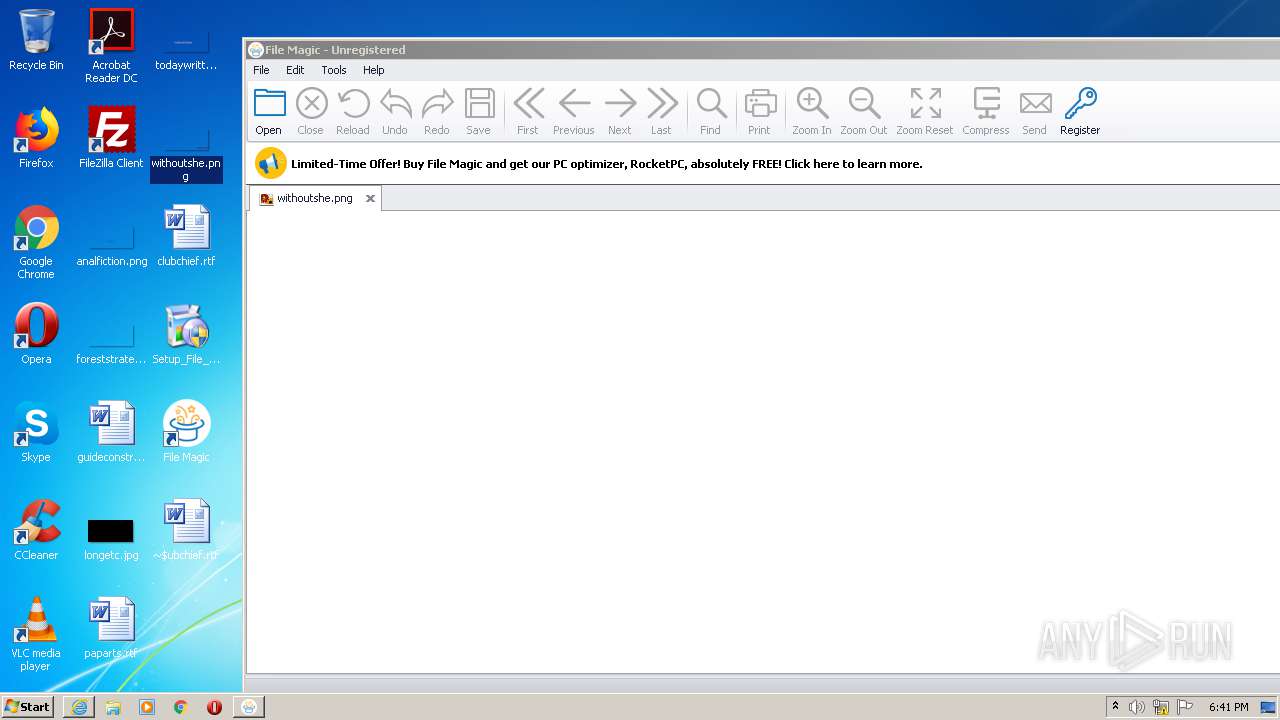Show hidden tray icons arrow
The width and height of the screenshot is (1280, 720).
coord(1116,706)
